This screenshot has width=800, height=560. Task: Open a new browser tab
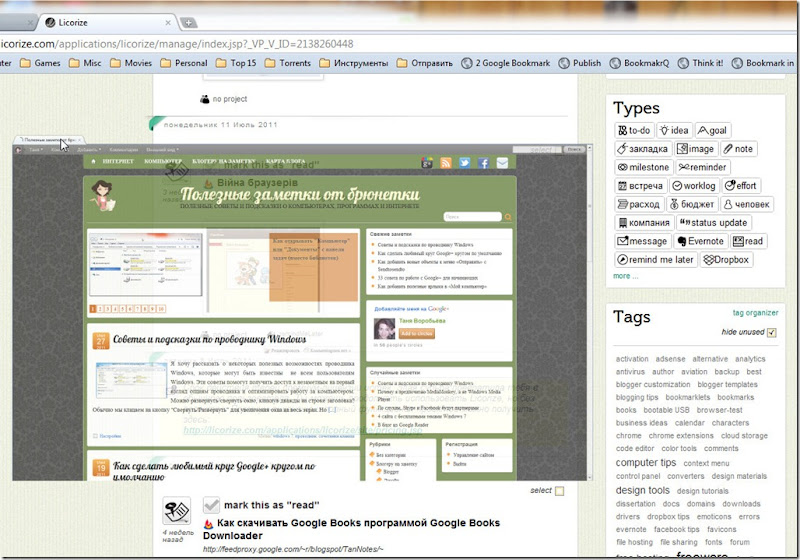(188, 22)
